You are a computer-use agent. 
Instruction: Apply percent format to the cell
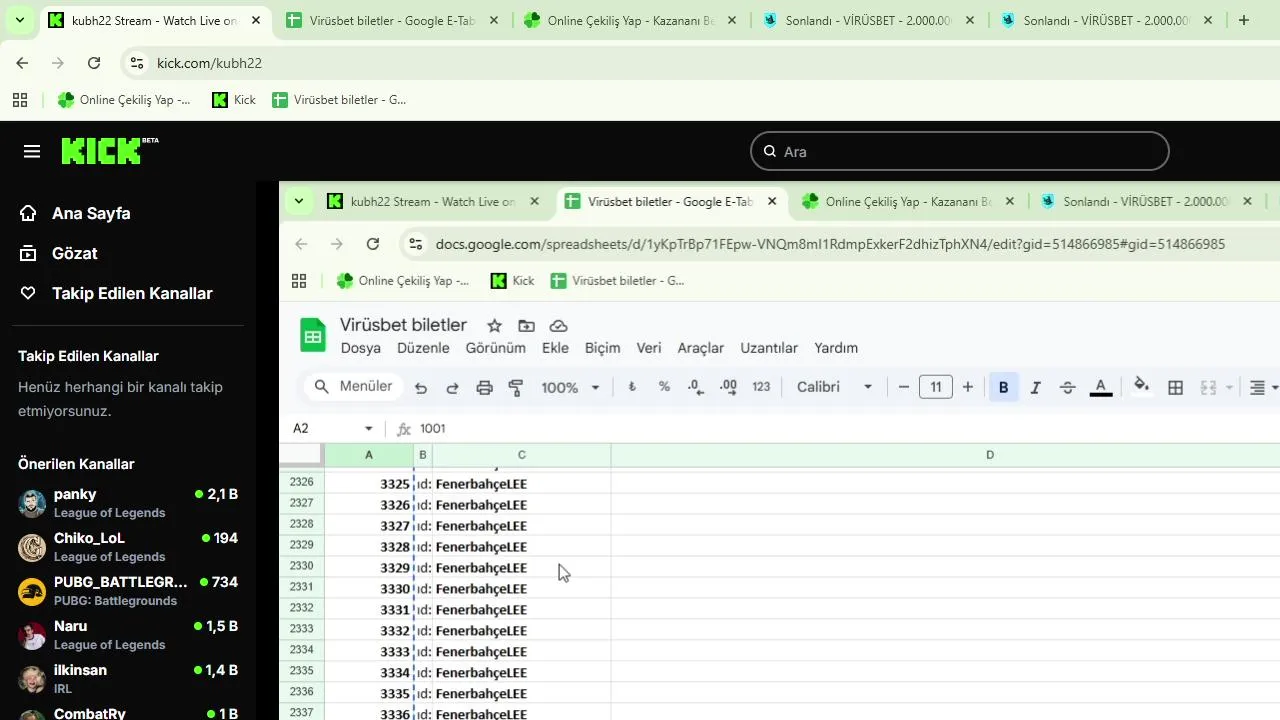(x=664, y=387)
